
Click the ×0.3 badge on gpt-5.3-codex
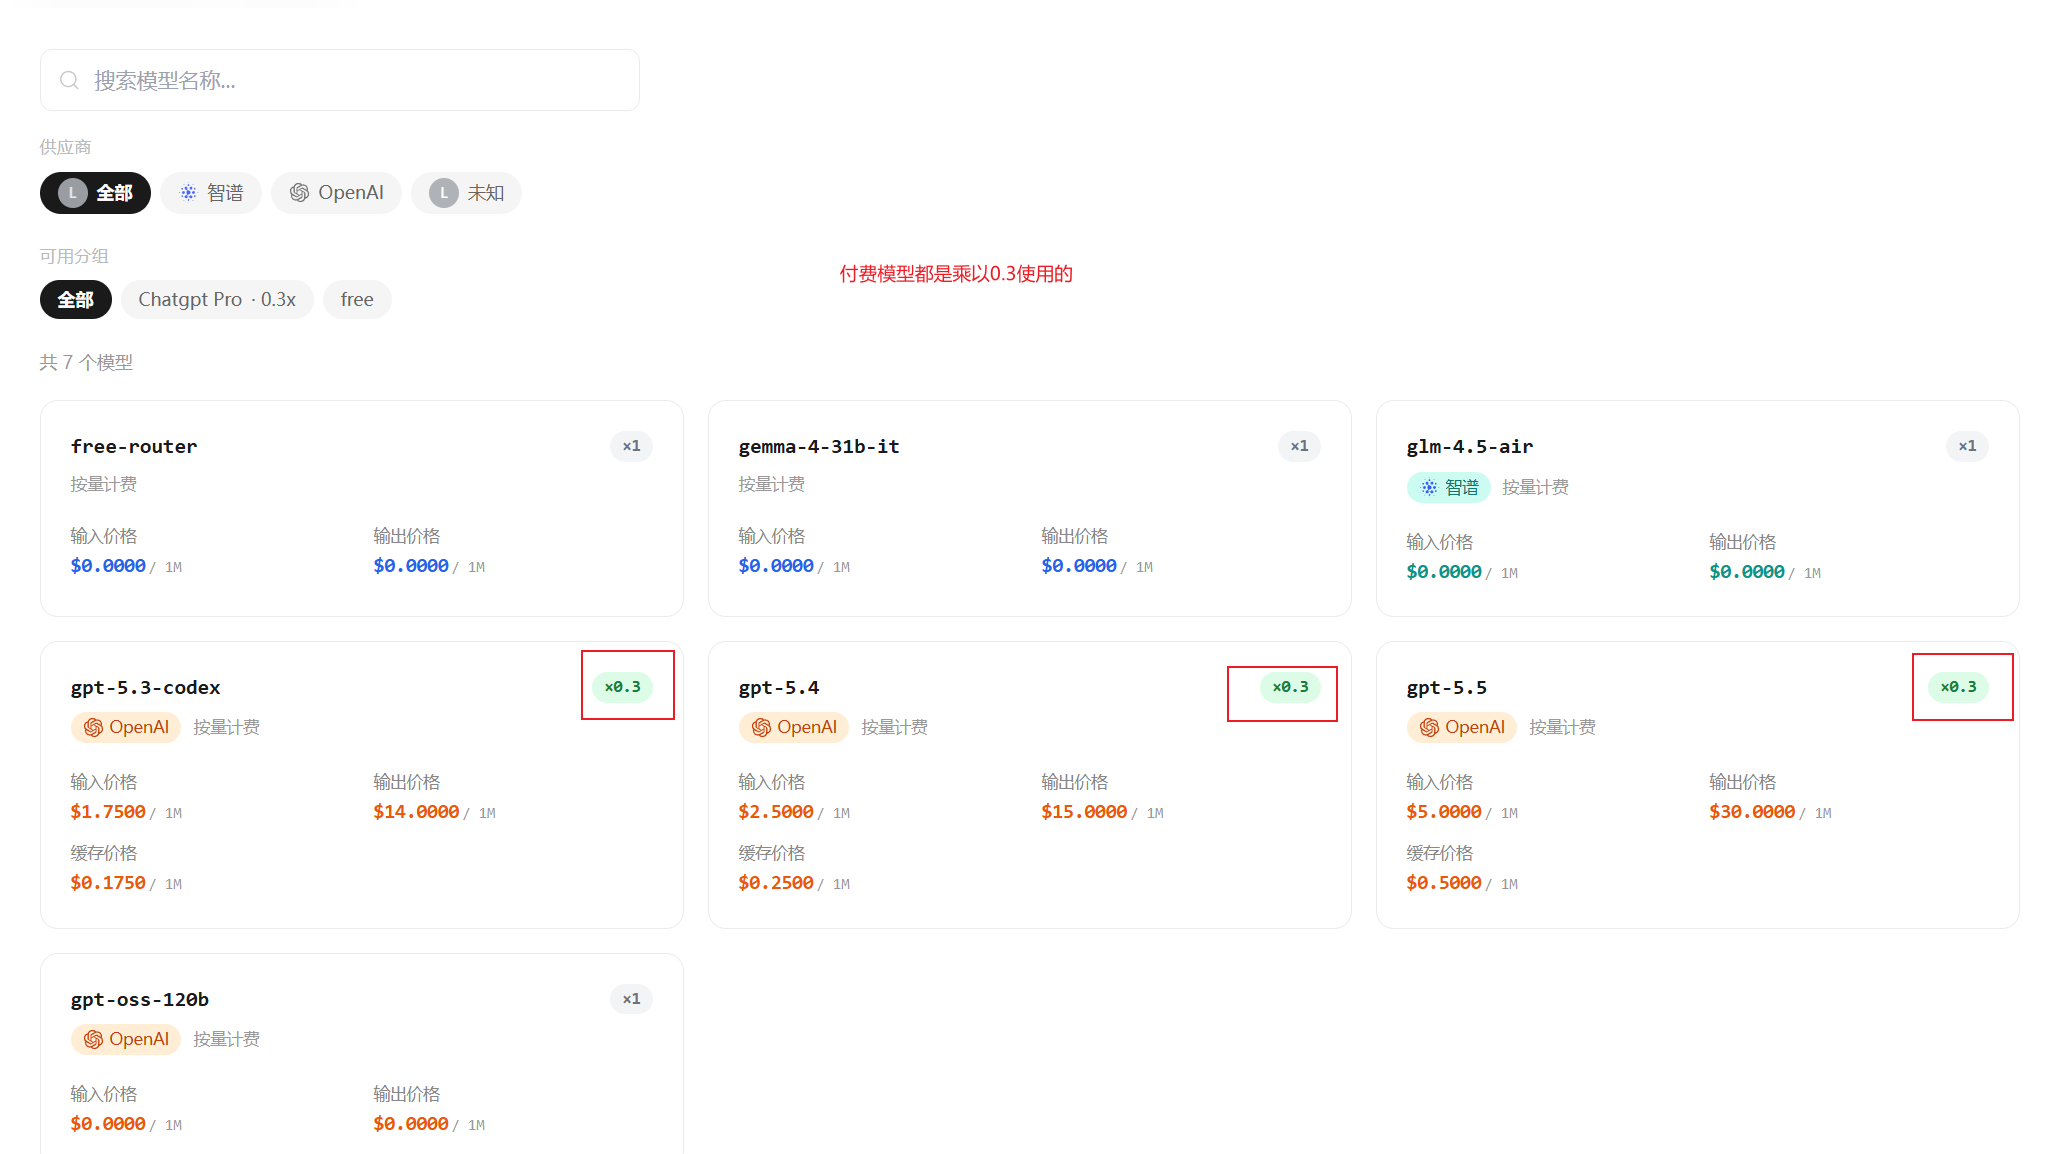tap(622, 687)
